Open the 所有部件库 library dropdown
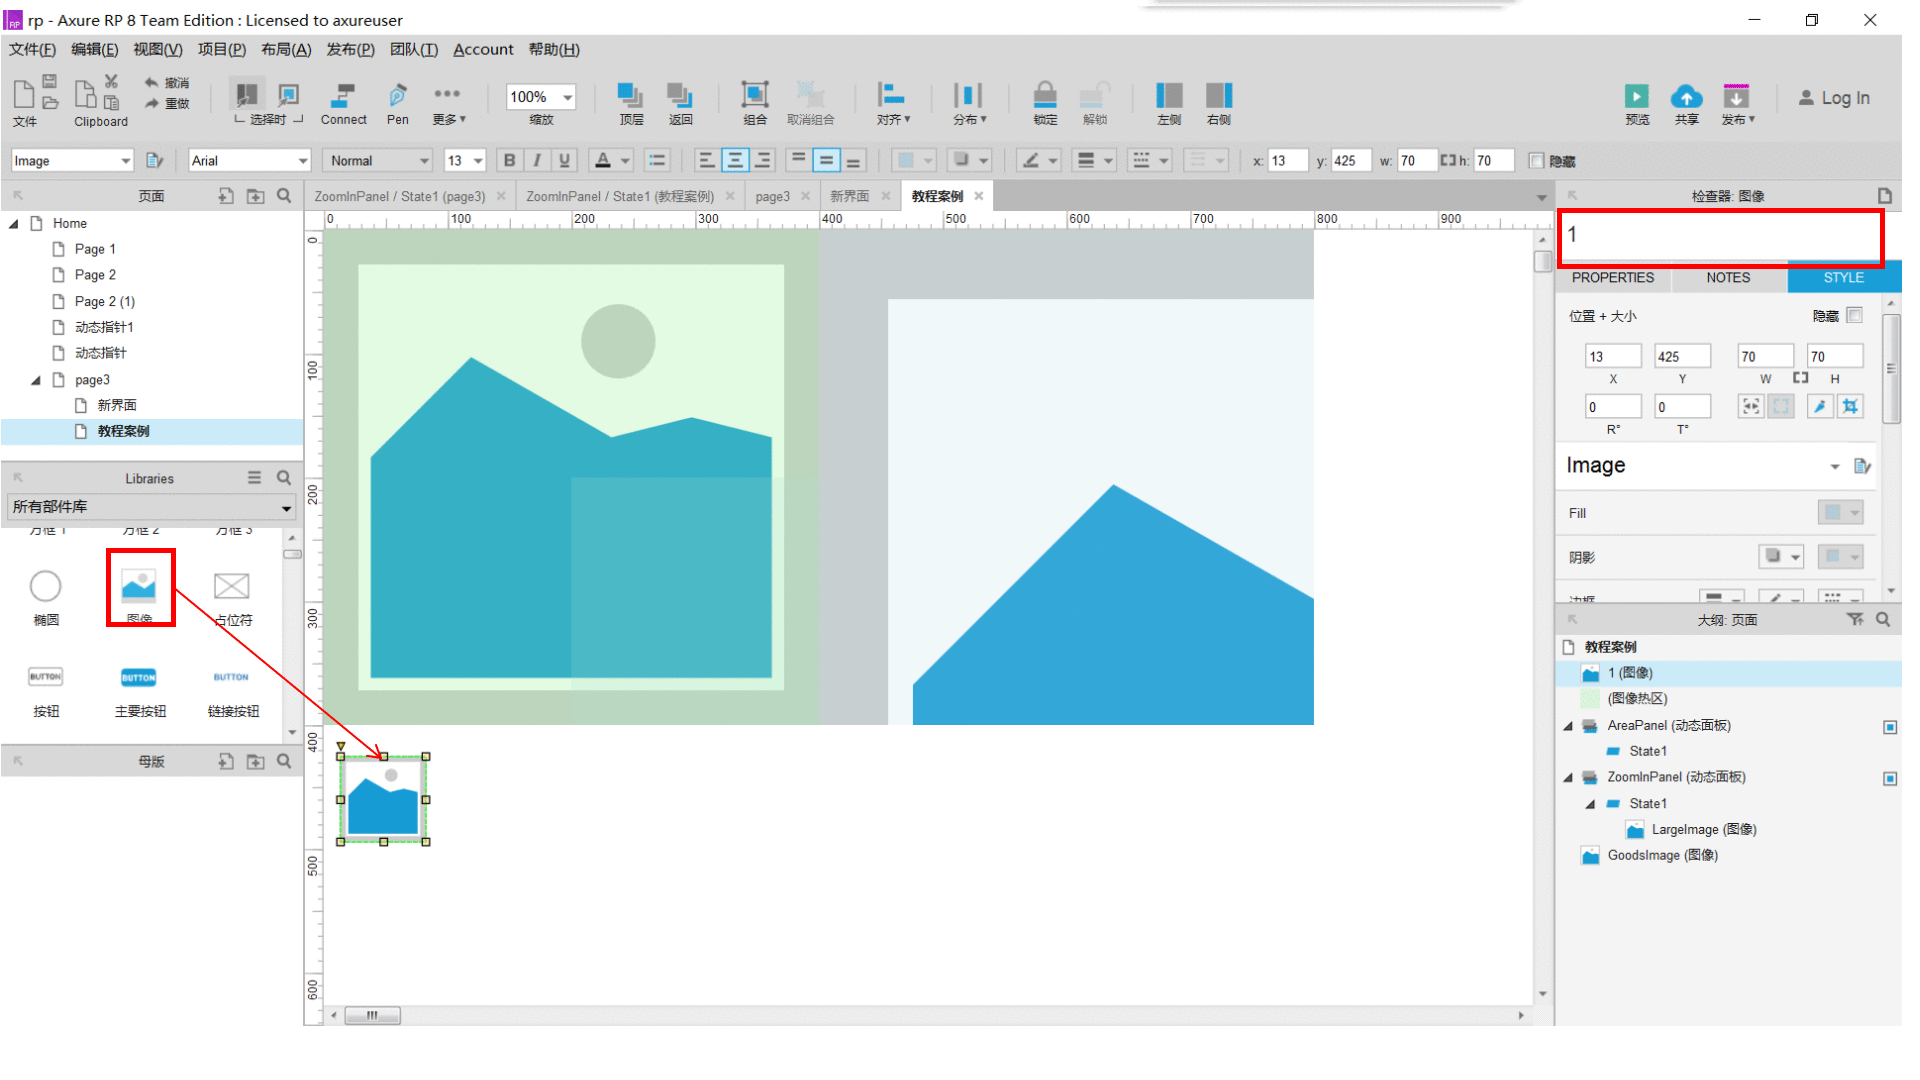 (152, 507)
